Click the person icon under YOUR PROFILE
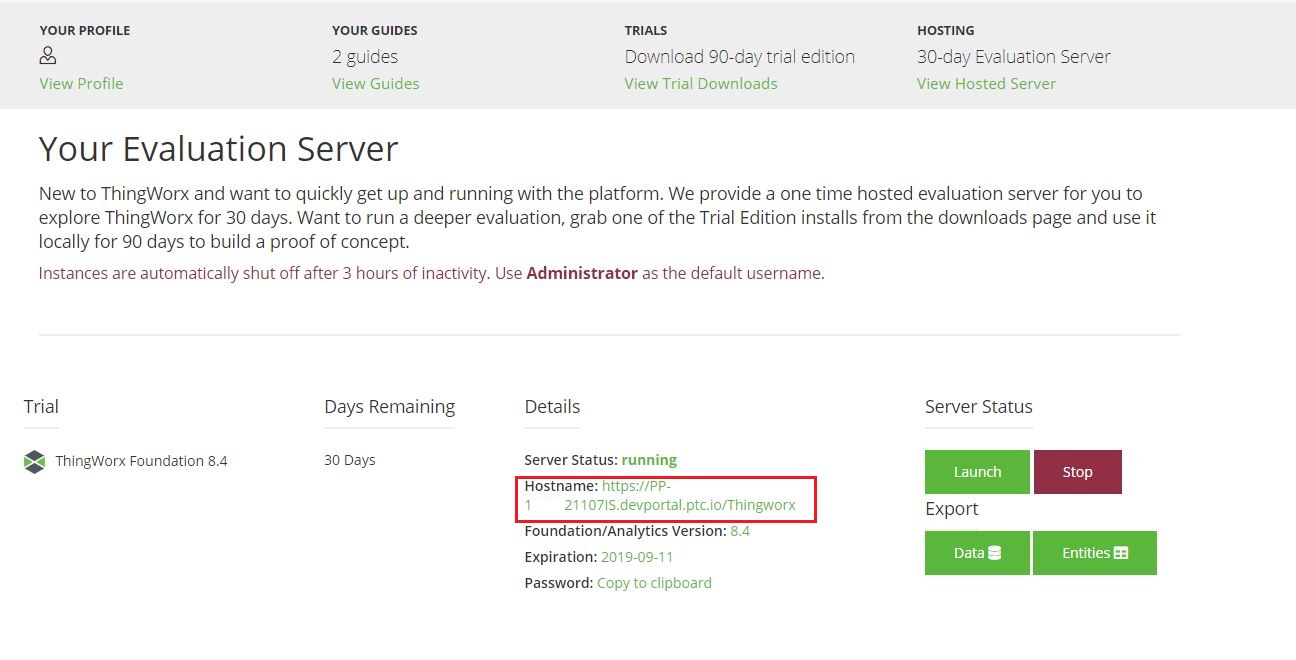The height and width of the screenshot is (660, 1296). pos(47,56)
